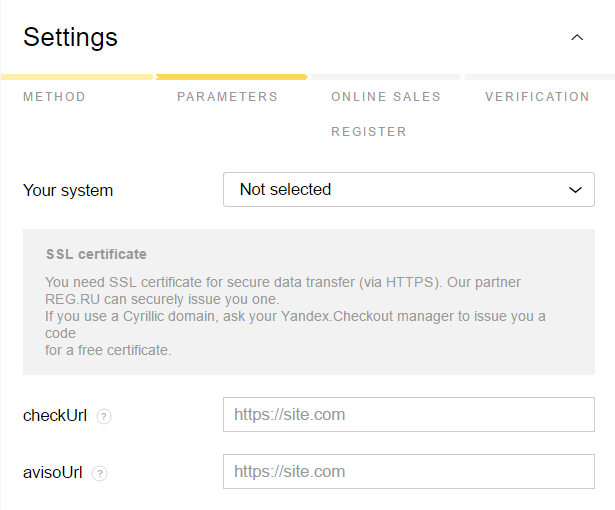Click the highlighted progress segment above PARAMETERS
This screenshot has width=615, height=510.
(231, 77)
